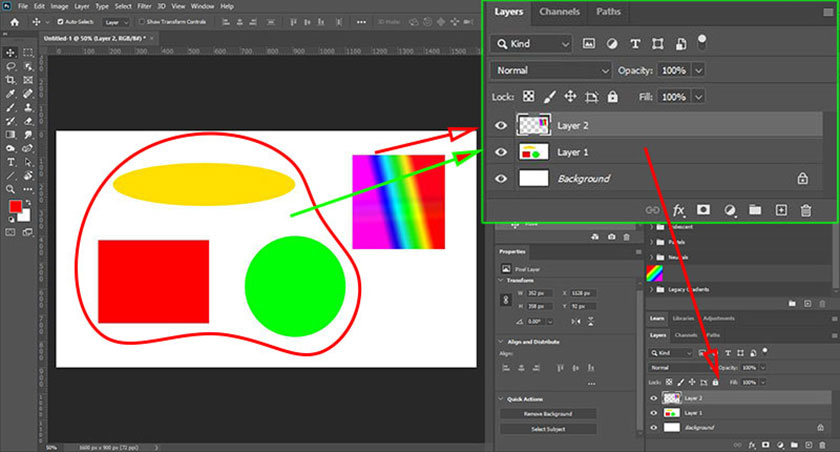
Task: Open enlarged Layers panel hamburger menu
Action: (x=828, y=12)
